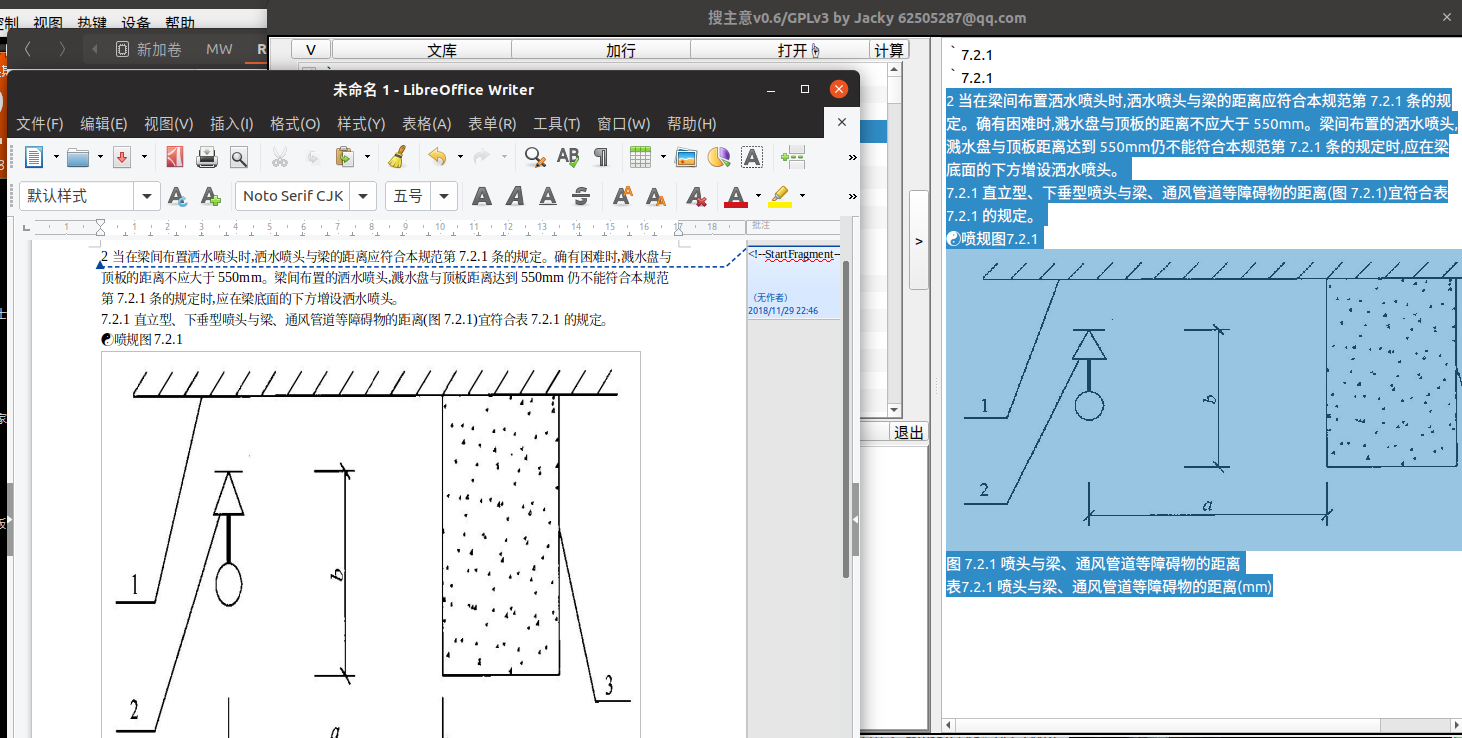Open 文件(F) menu
1462x738 pixels.
click(x=40, y=124)
